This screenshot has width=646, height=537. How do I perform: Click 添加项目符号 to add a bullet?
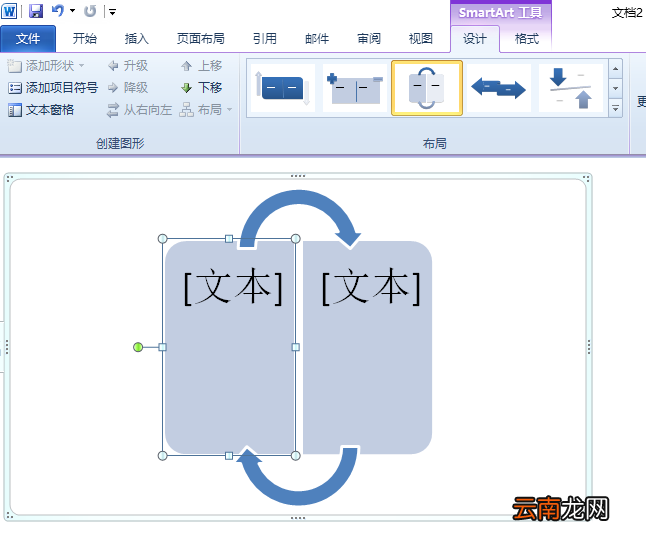pos(53,87)
